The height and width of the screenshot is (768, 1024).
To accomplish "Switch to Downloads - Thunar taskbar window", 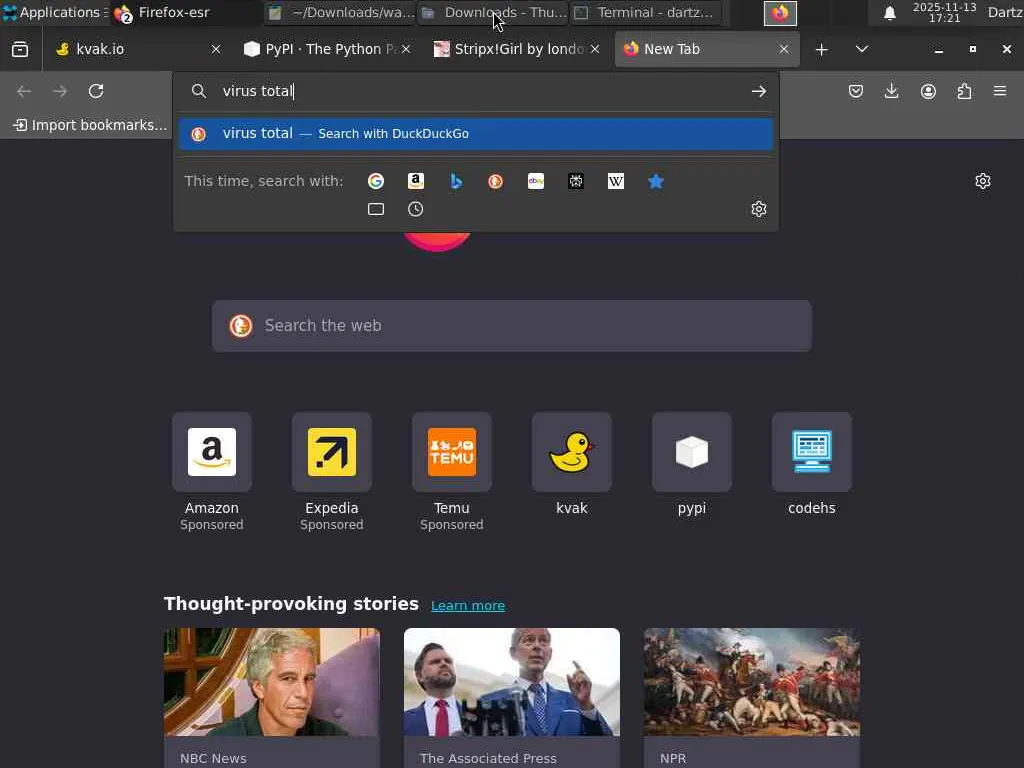I will [x=493, y=12].
